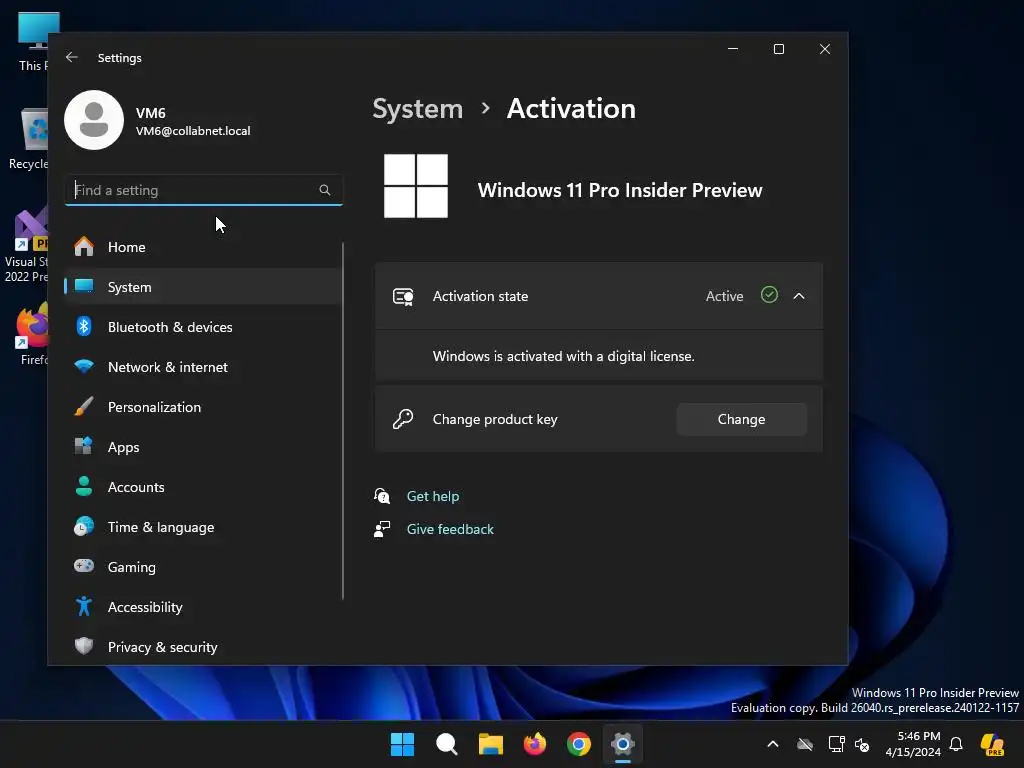
Task: Click the Give feedback person icon
Action: pyautogui.click(x=382, y=529)
